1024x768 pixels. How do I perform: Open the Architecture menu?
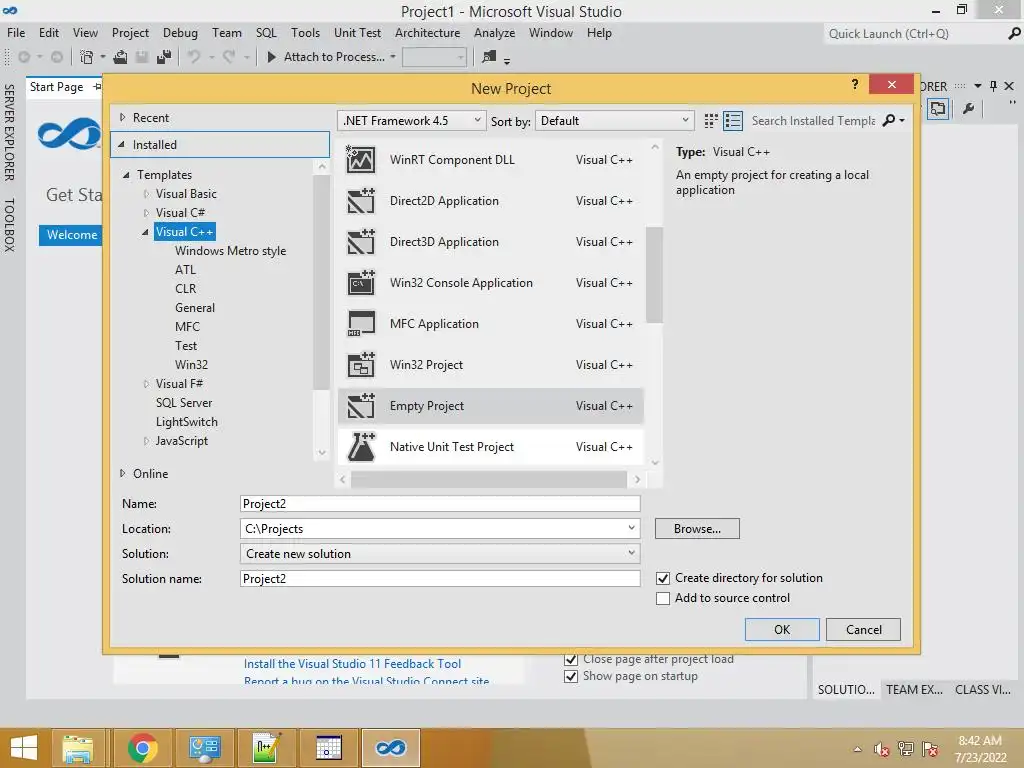427,33
